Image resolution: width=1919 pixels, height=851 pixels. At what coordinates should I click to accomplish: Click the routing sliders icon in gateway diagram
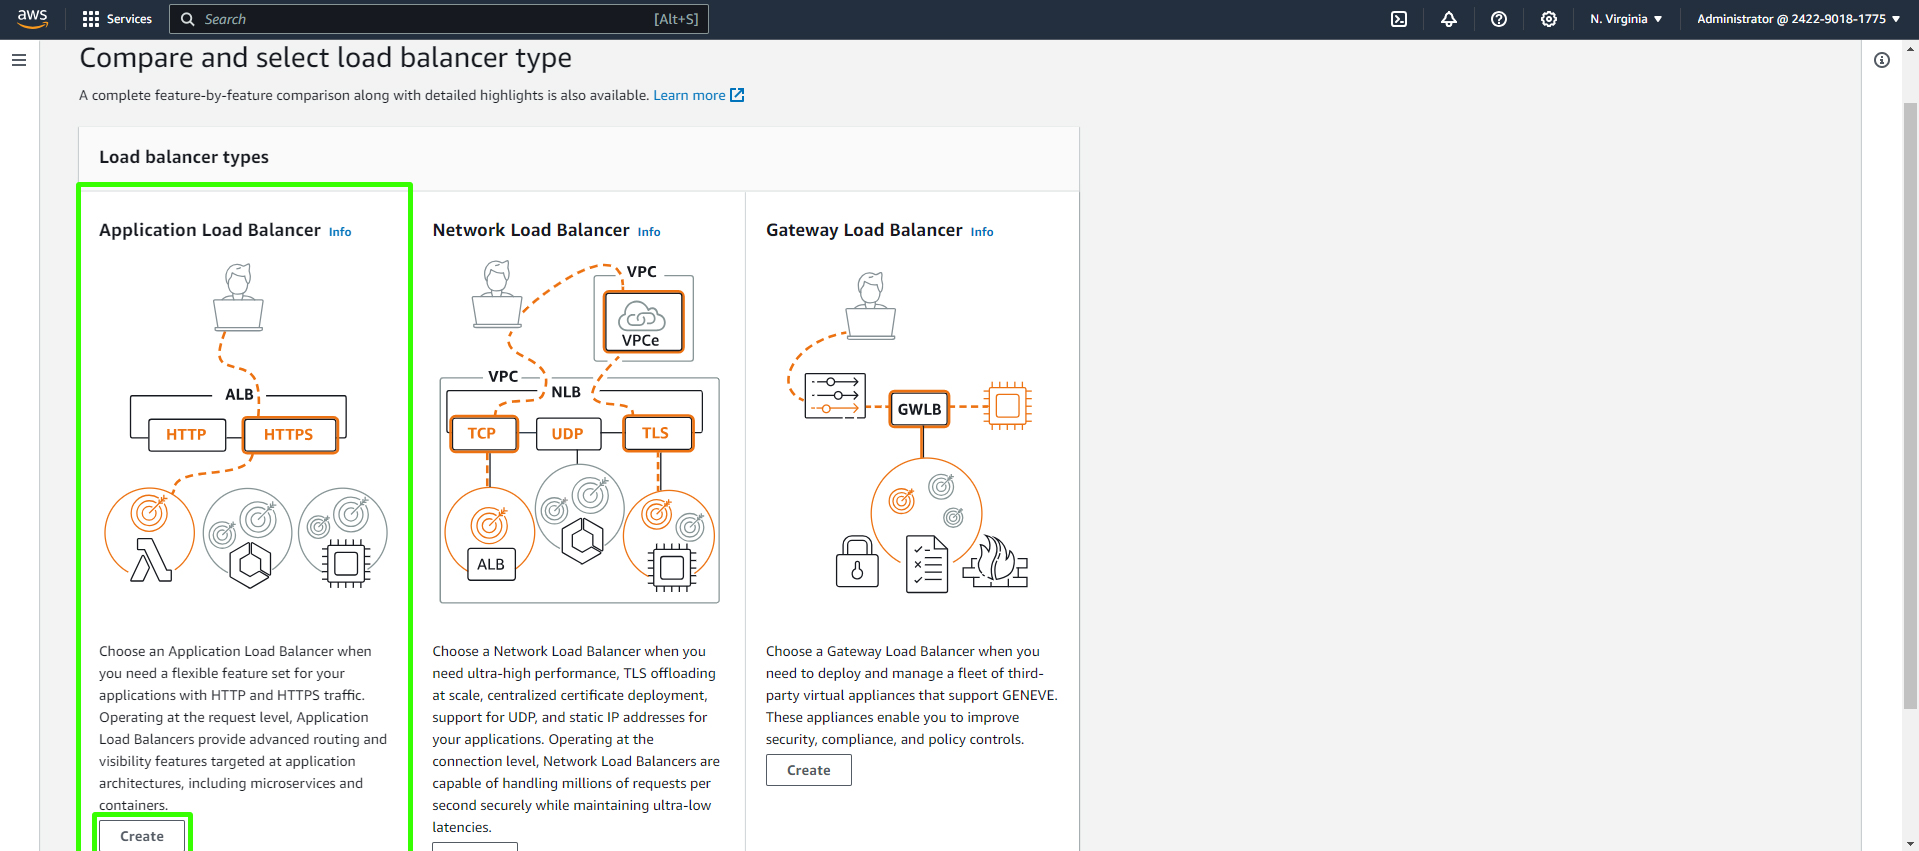tap(835, 396)
